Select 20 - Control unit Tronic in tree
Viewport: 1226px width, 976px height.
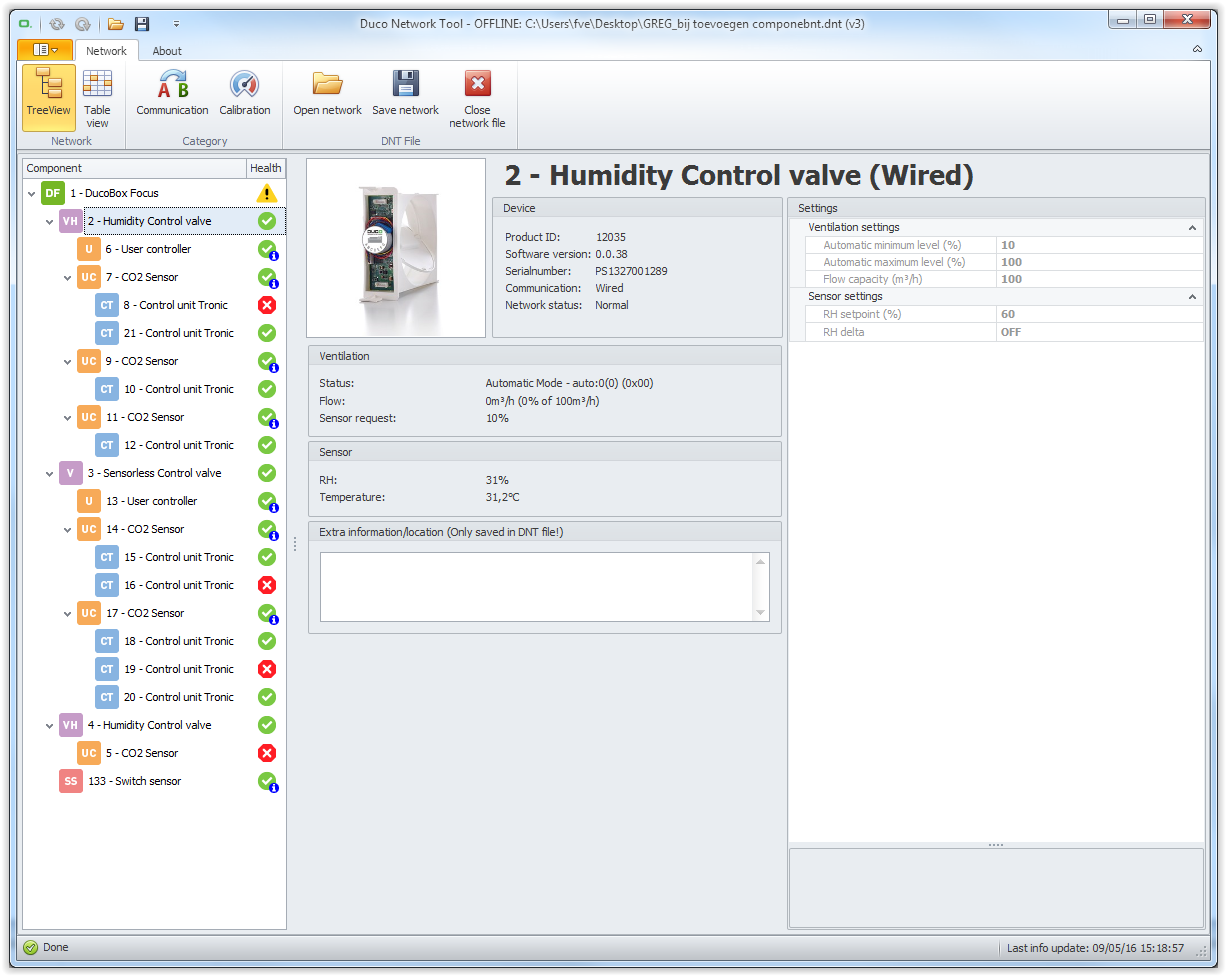tap(179, 697)
